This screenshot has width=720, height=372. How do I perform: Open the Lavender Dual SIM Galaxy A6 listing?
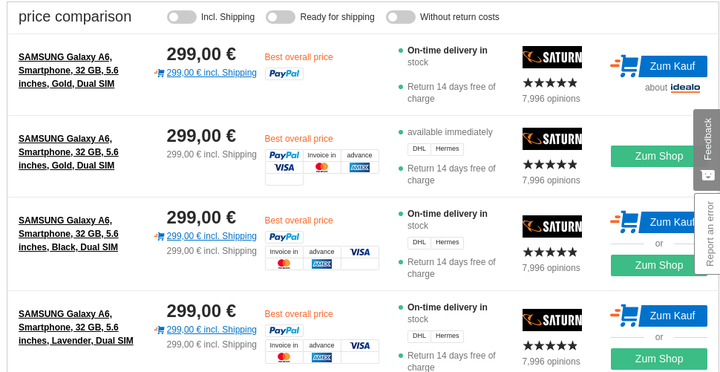point(76,327)
